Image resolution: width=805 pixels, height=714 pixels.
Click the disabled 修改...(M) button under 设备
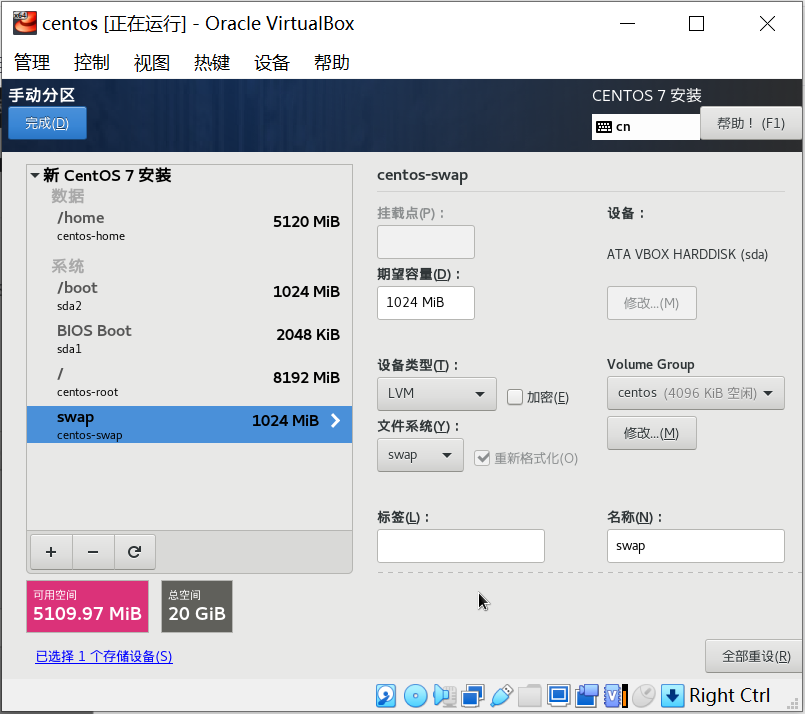click(x=651, y=303)
